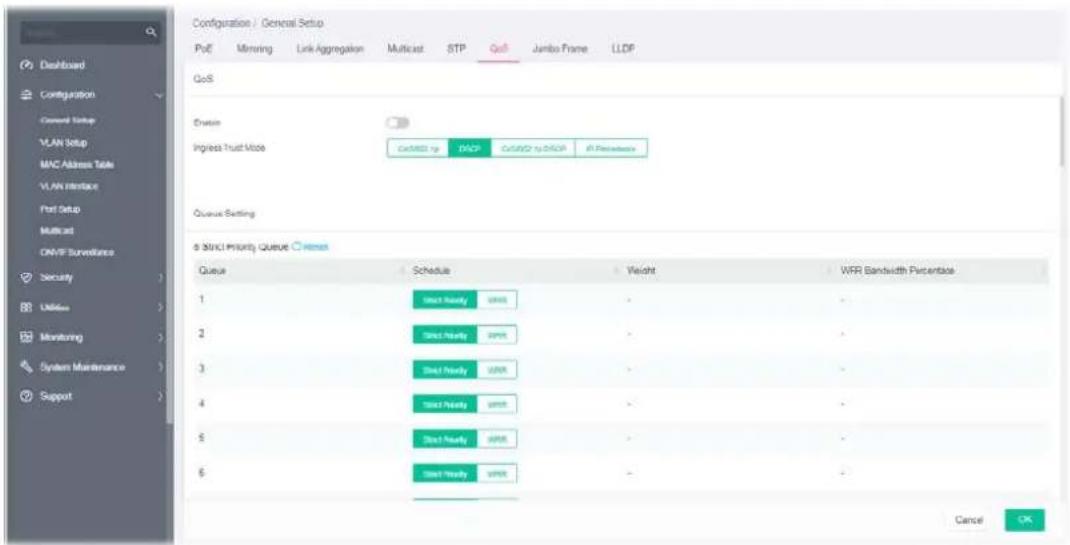Select CoS/802.1p-DSCP ingress trust mode

tap(533, 148)
